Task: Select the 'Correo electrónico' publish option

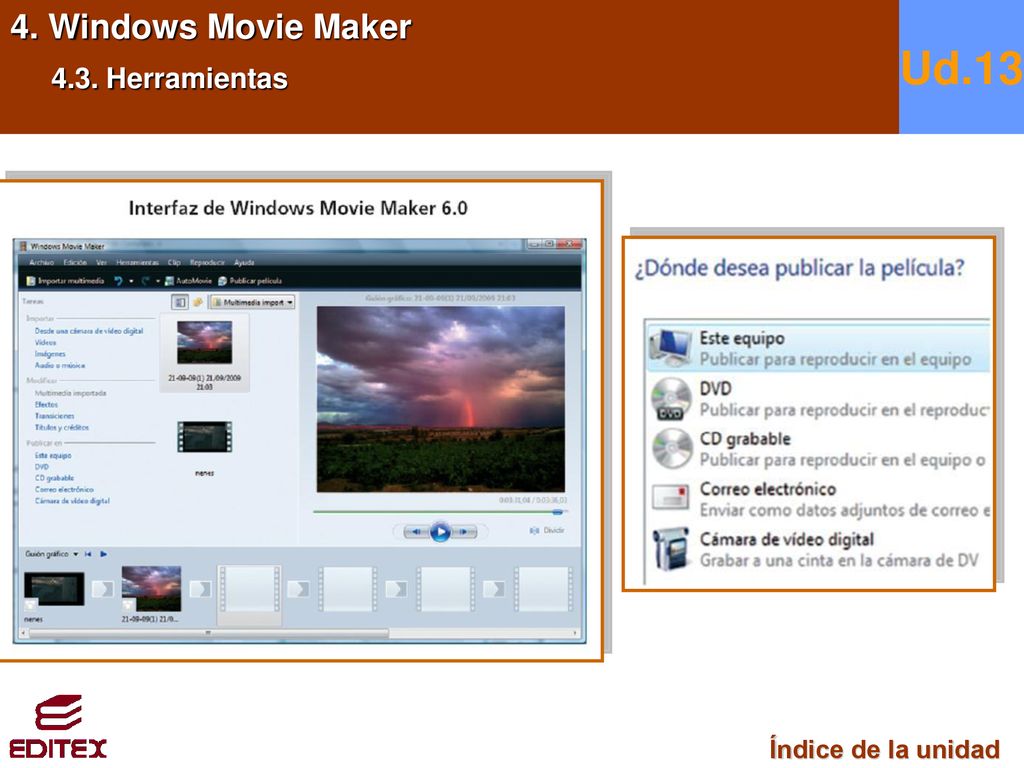Action: click(x=819, y=500)
